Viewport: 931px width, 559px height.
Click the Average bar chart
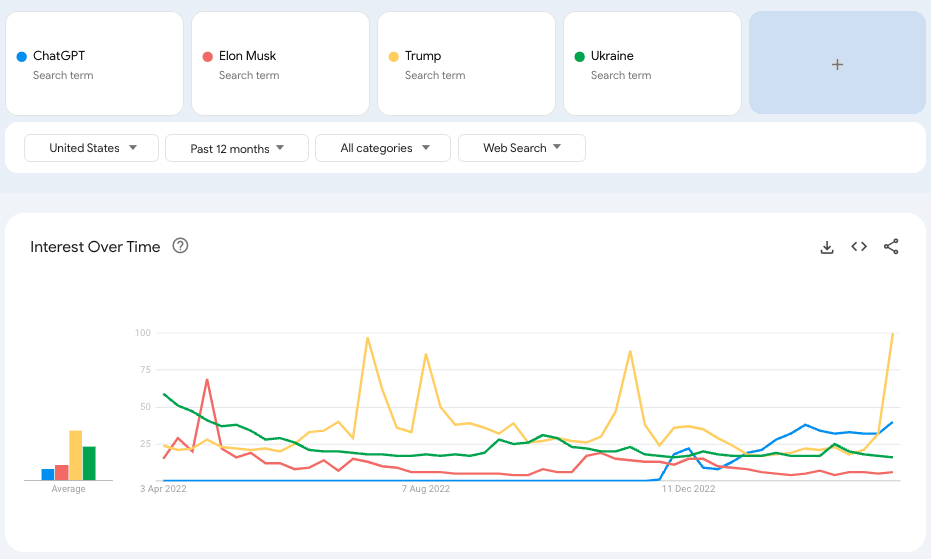pos(68,456)
